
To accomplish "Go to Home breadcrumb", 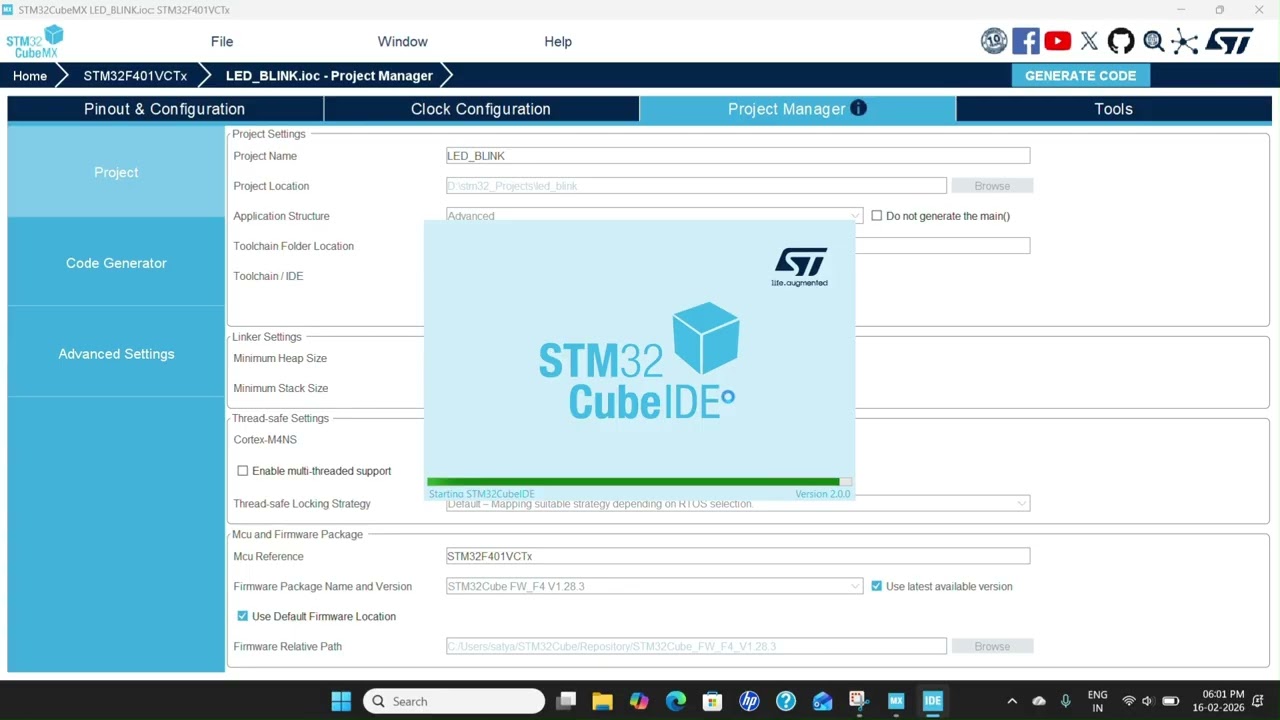I will click(30, 76).
